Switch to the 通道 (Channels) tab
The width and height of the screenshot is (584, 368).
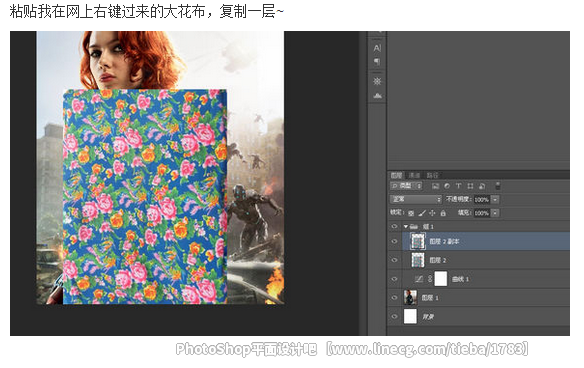414,175
